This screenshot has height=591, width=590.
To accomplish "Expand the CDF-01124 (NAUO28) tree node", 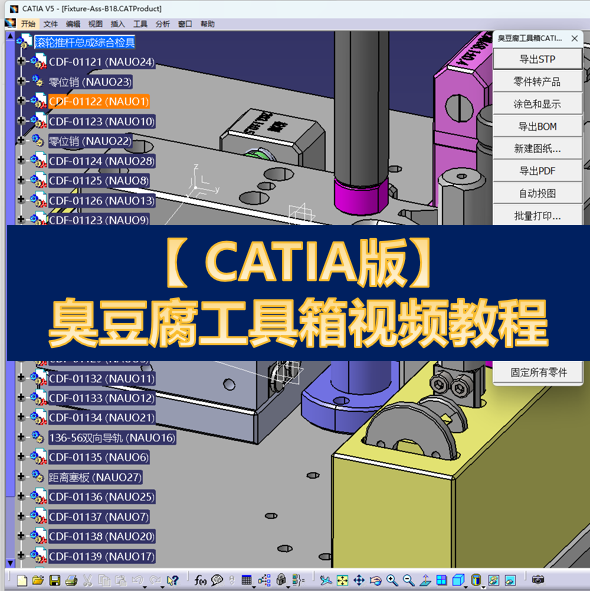I will click(x=21, y=160).
